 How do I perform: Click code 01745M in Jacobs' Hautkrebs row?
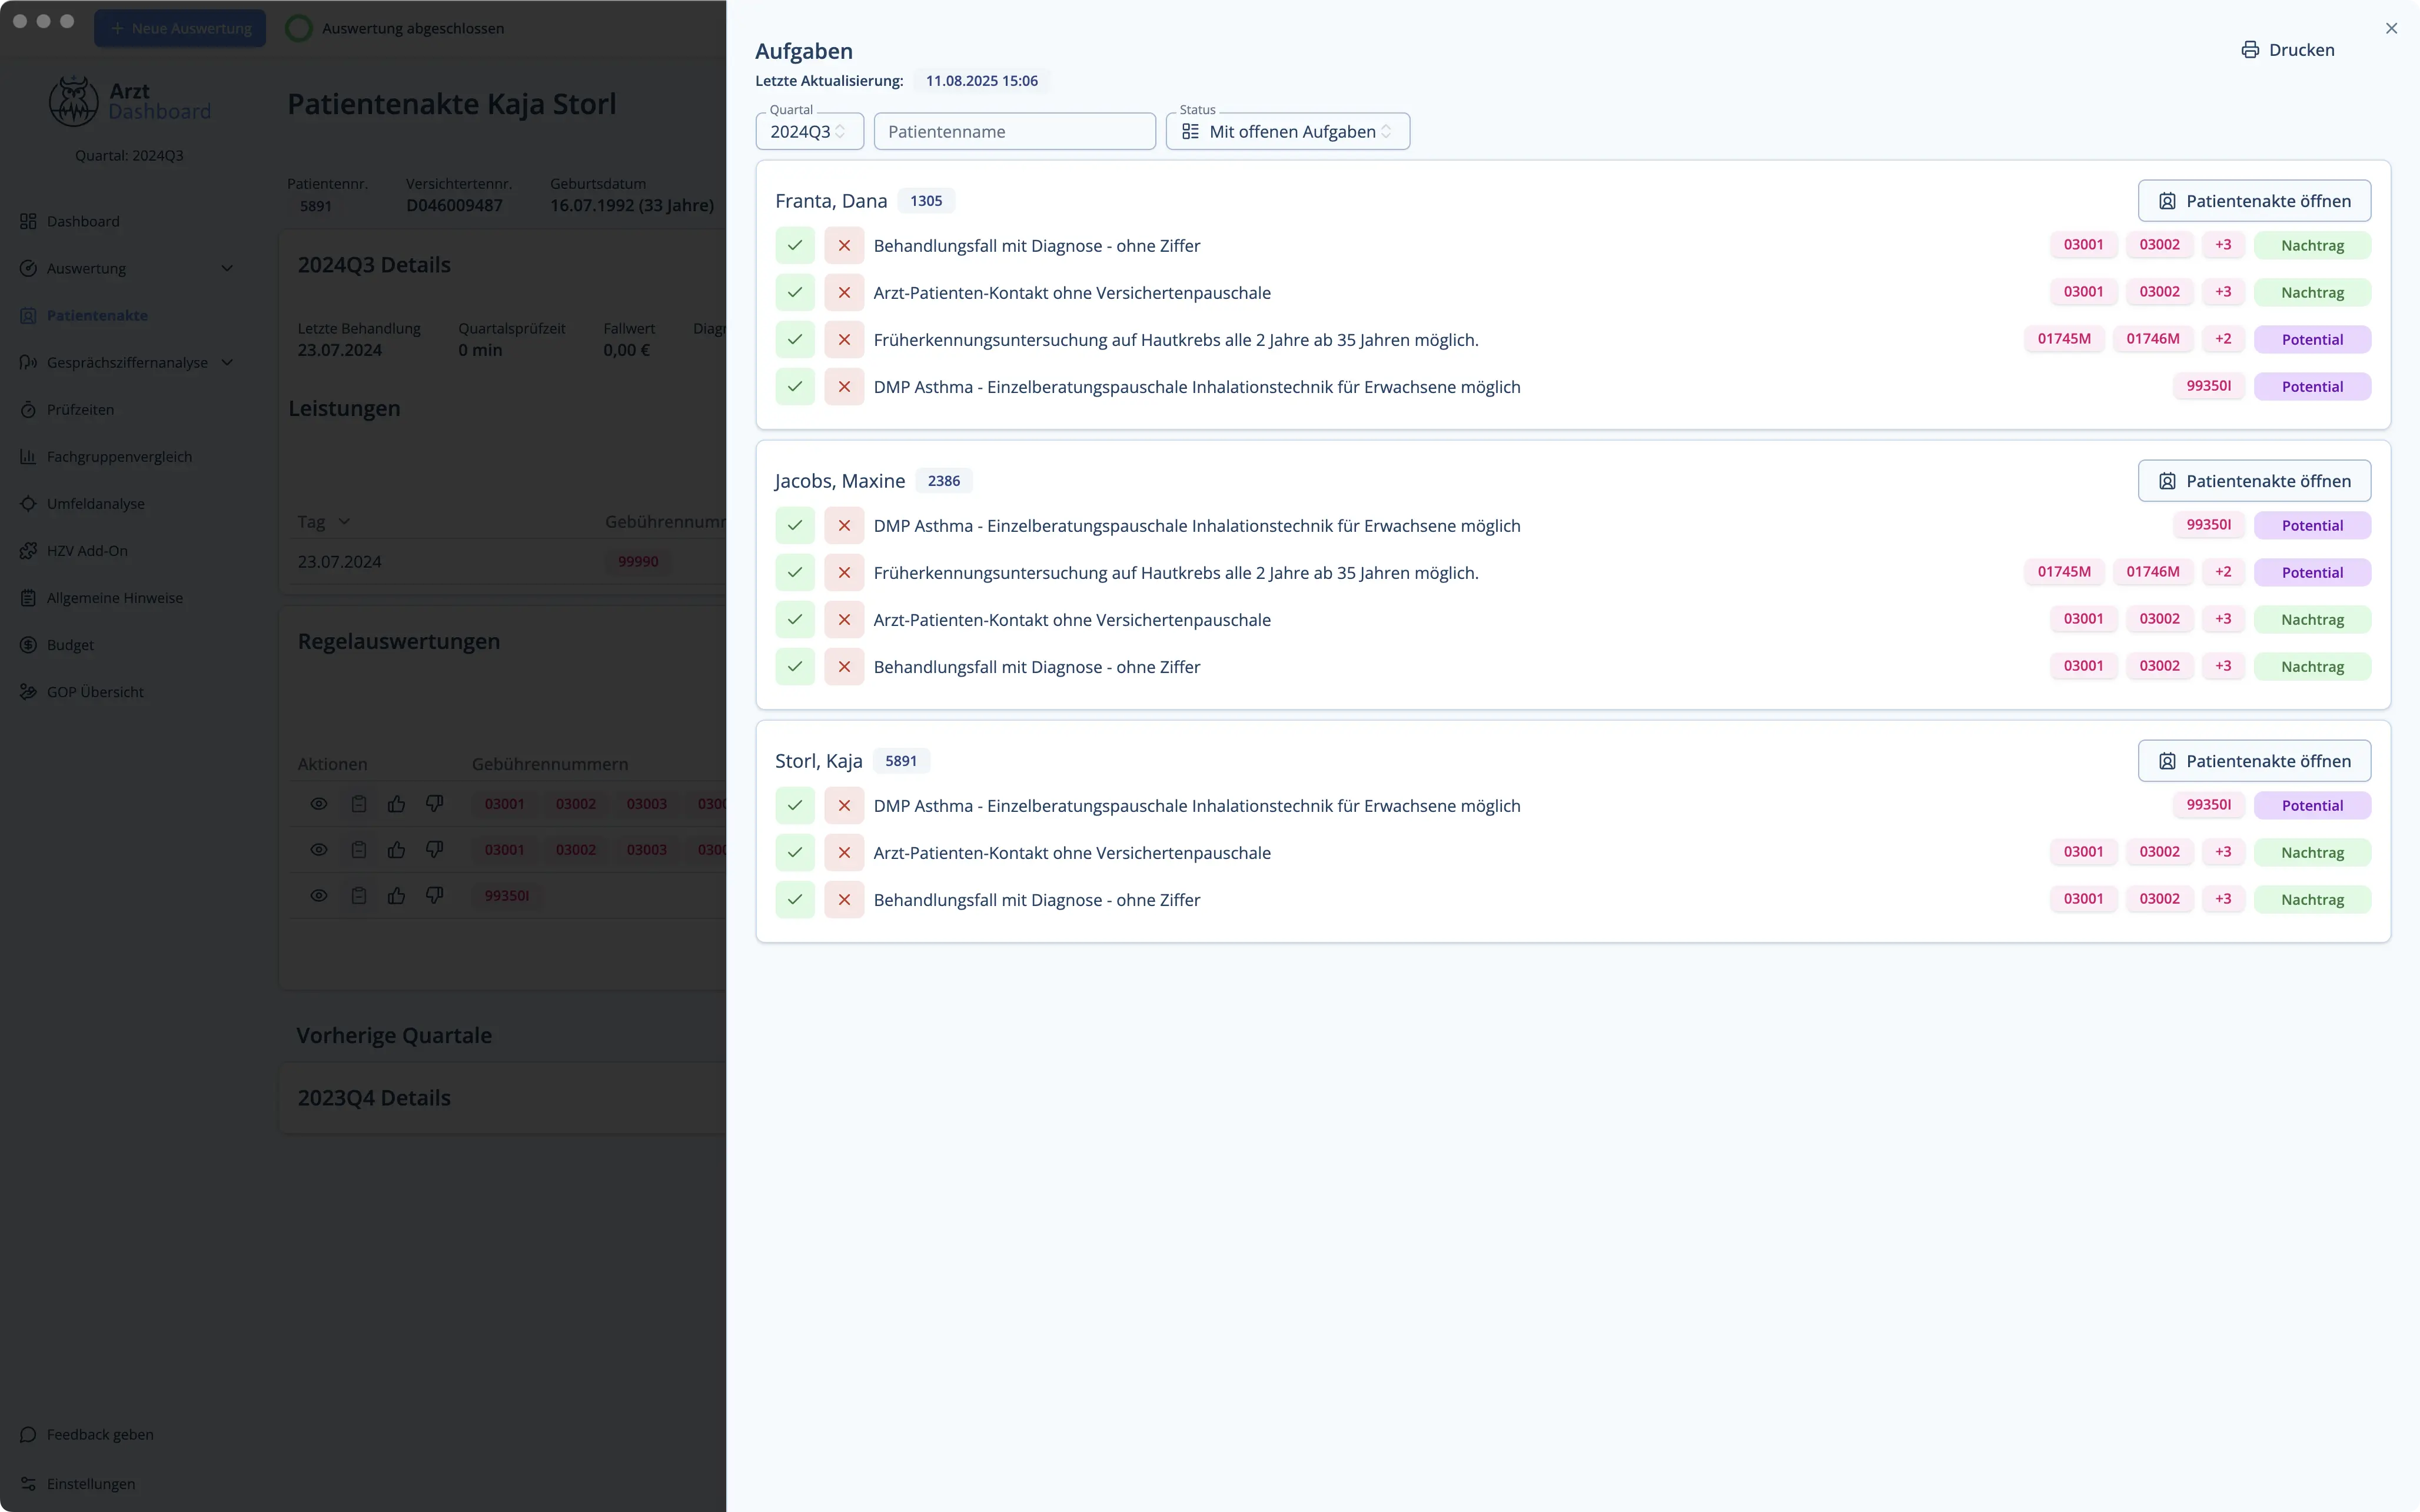(x=2064, y=572)
